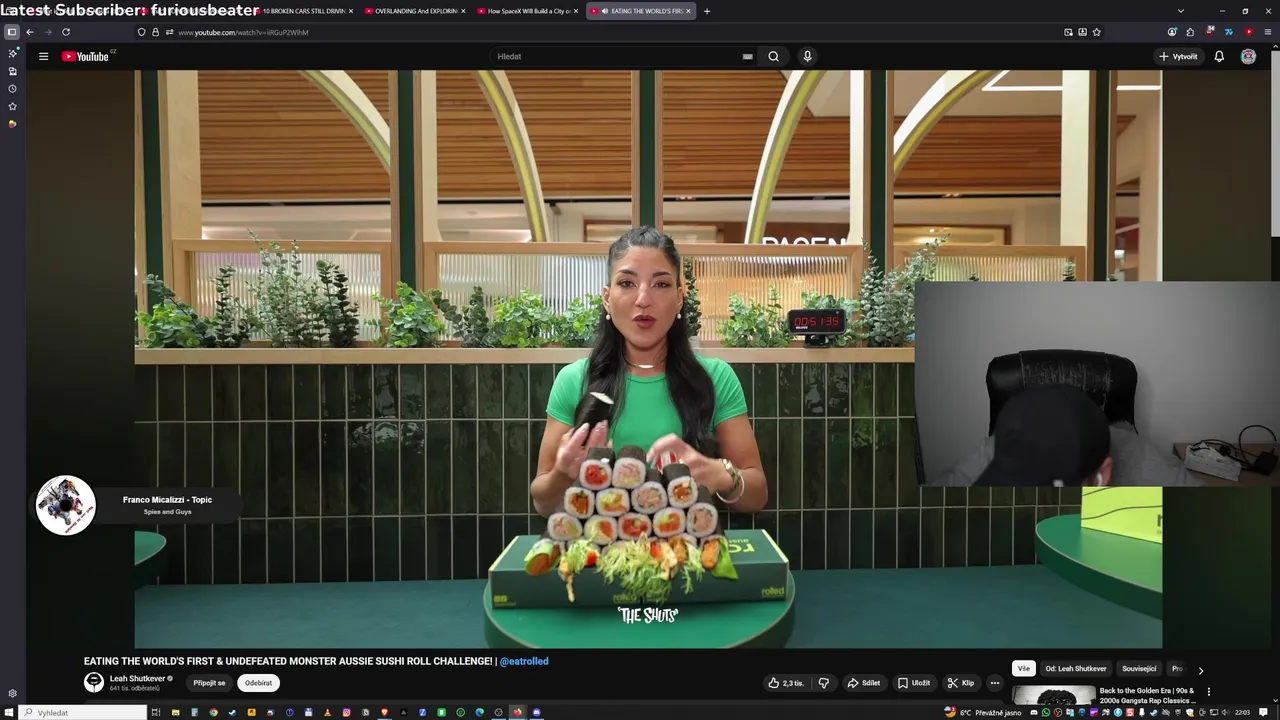Open sidebar settings gear icon
The width and height of the screenshot is (1280, 720).
coord(12,693)
